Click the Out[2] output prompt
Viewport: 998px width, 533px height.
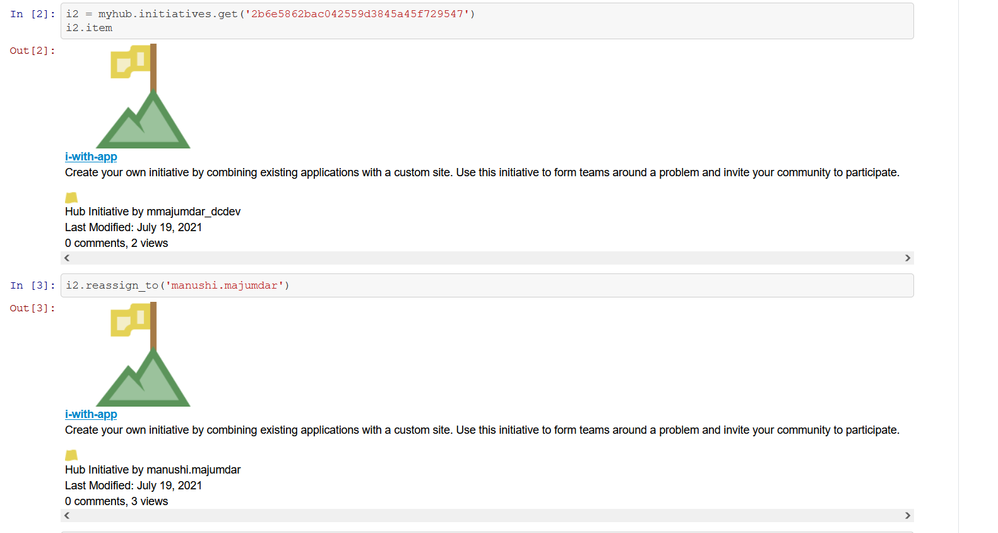click(32, 50)
